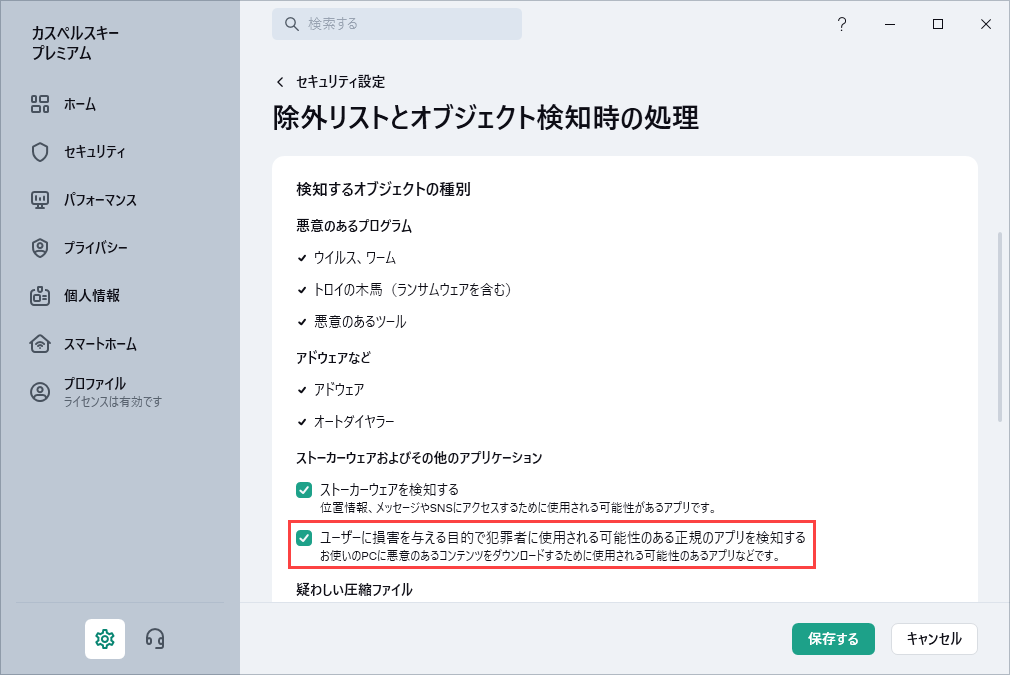1010x675 pixels.
Task: Click the ウイルス、ワーム list entry
Action: click(354, 258)
